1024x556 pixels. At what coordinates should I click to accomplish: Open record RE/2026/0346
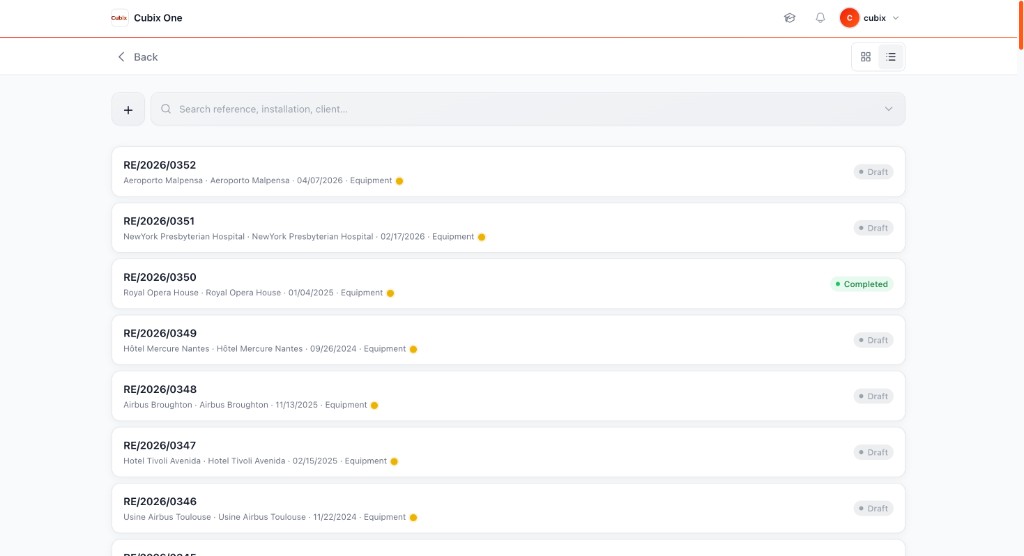coord(508,508)
